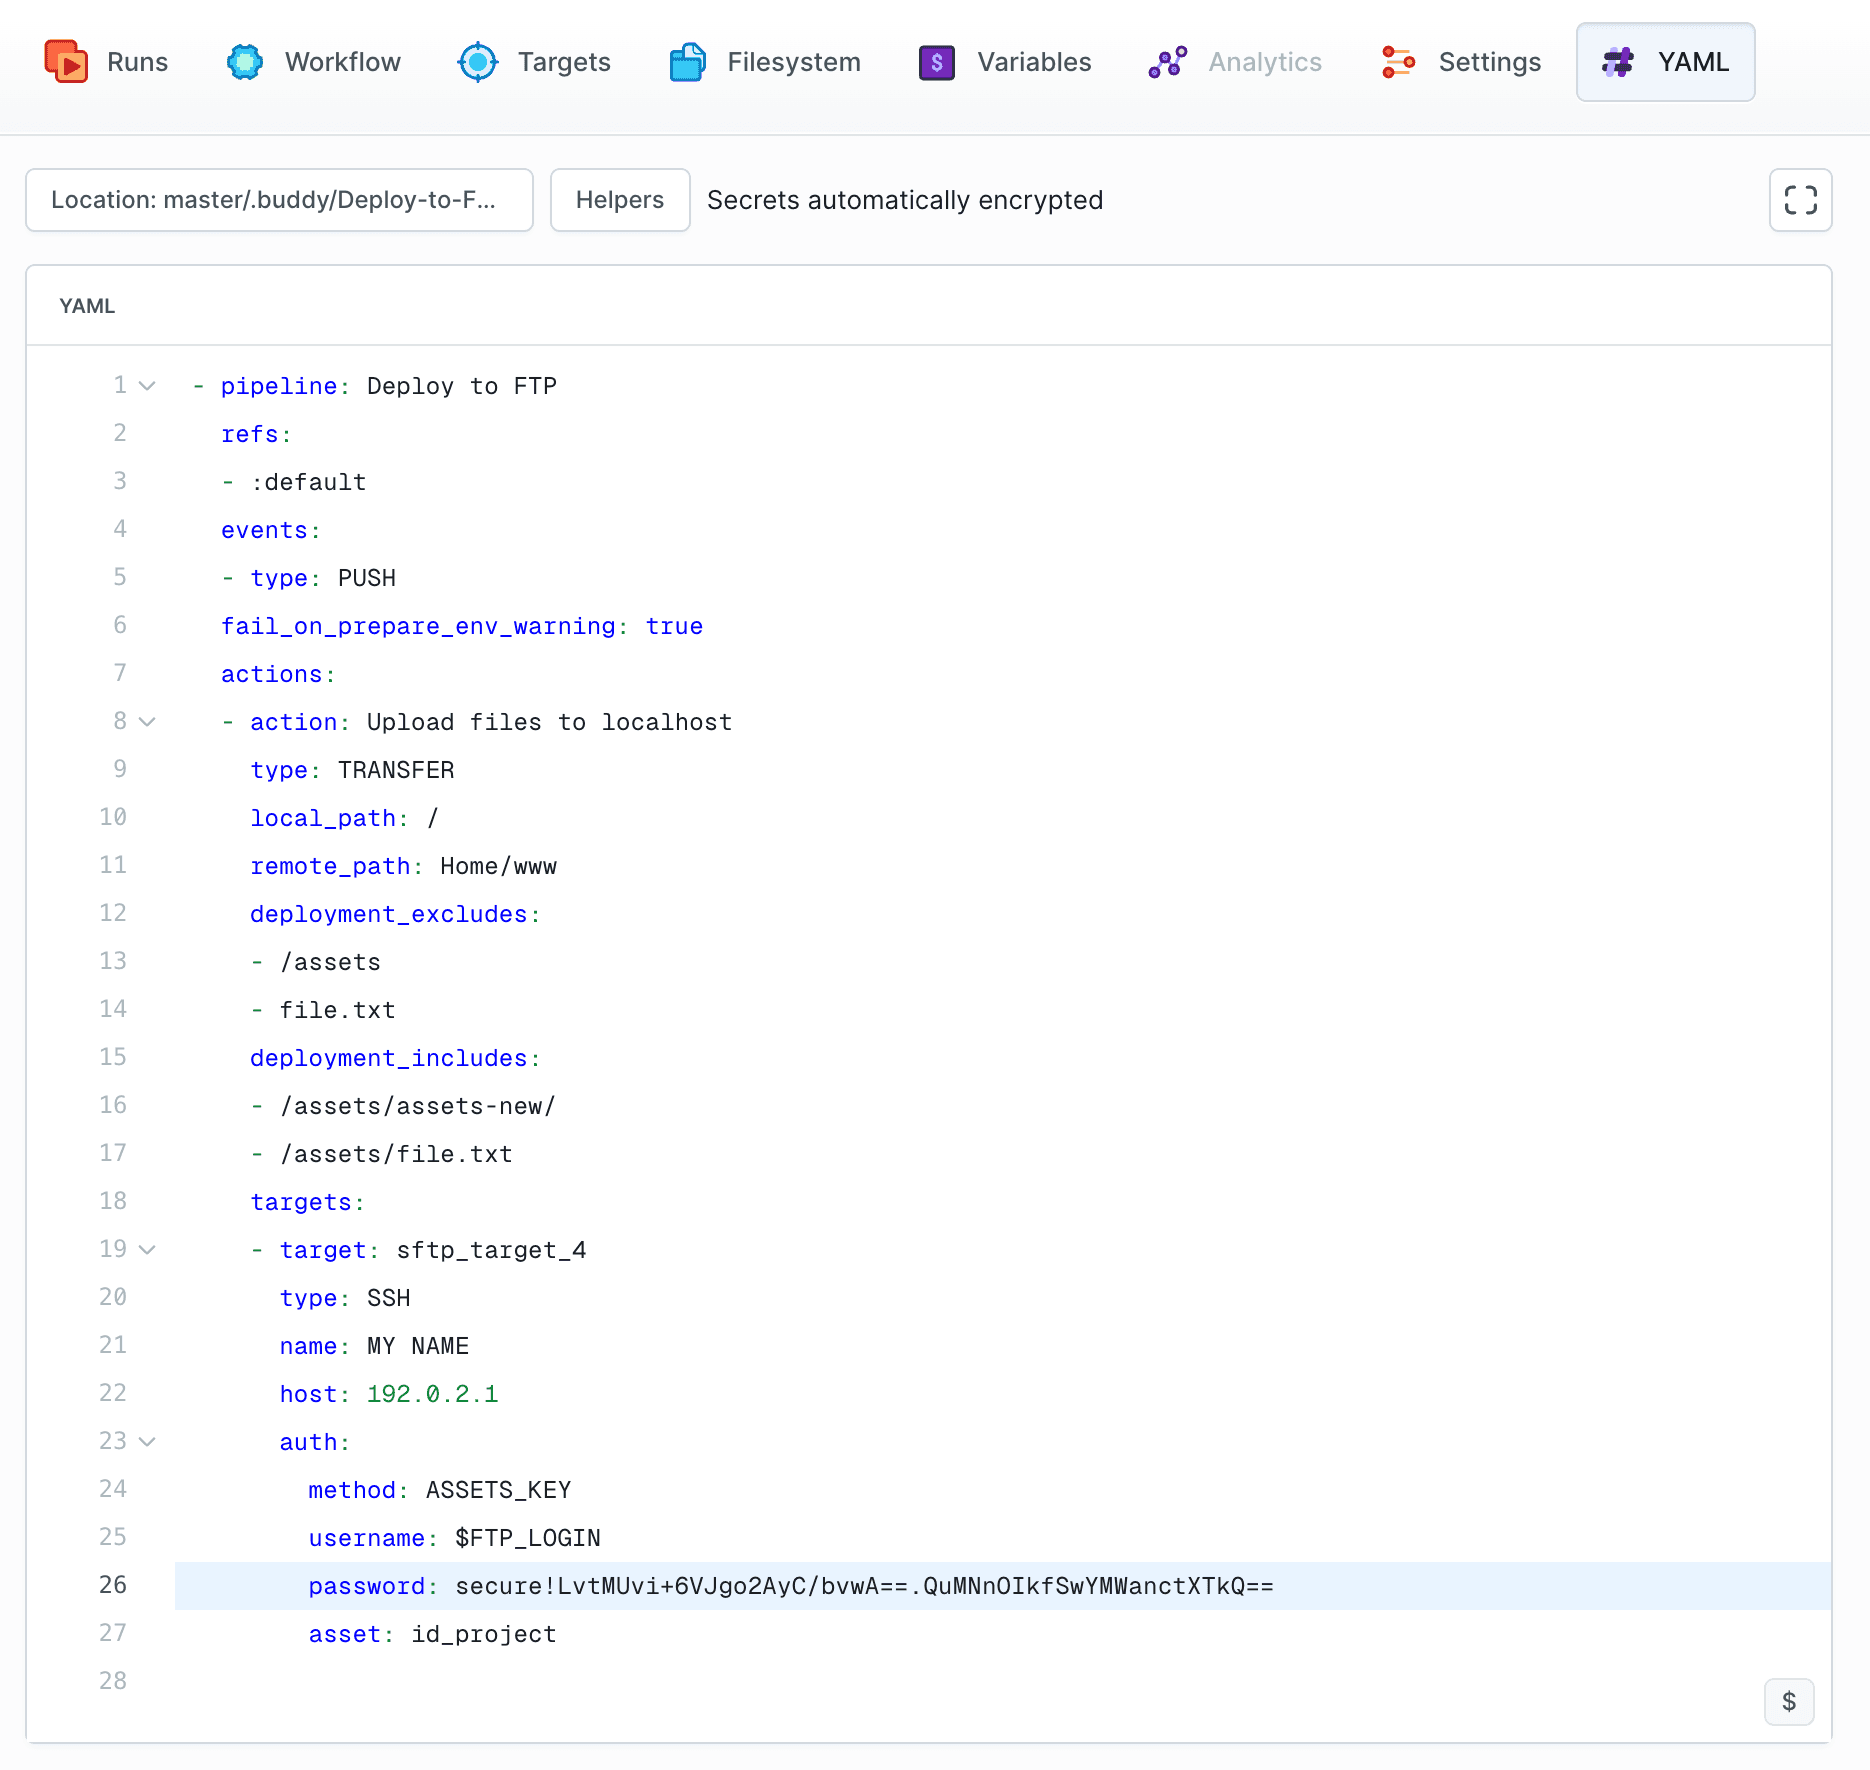Click the Location master/.buddy/Deploy-to-F button
Image resolution: width=1870 pixels, height=1770 pixels.
pyautogui.click(x=280, y=200)
